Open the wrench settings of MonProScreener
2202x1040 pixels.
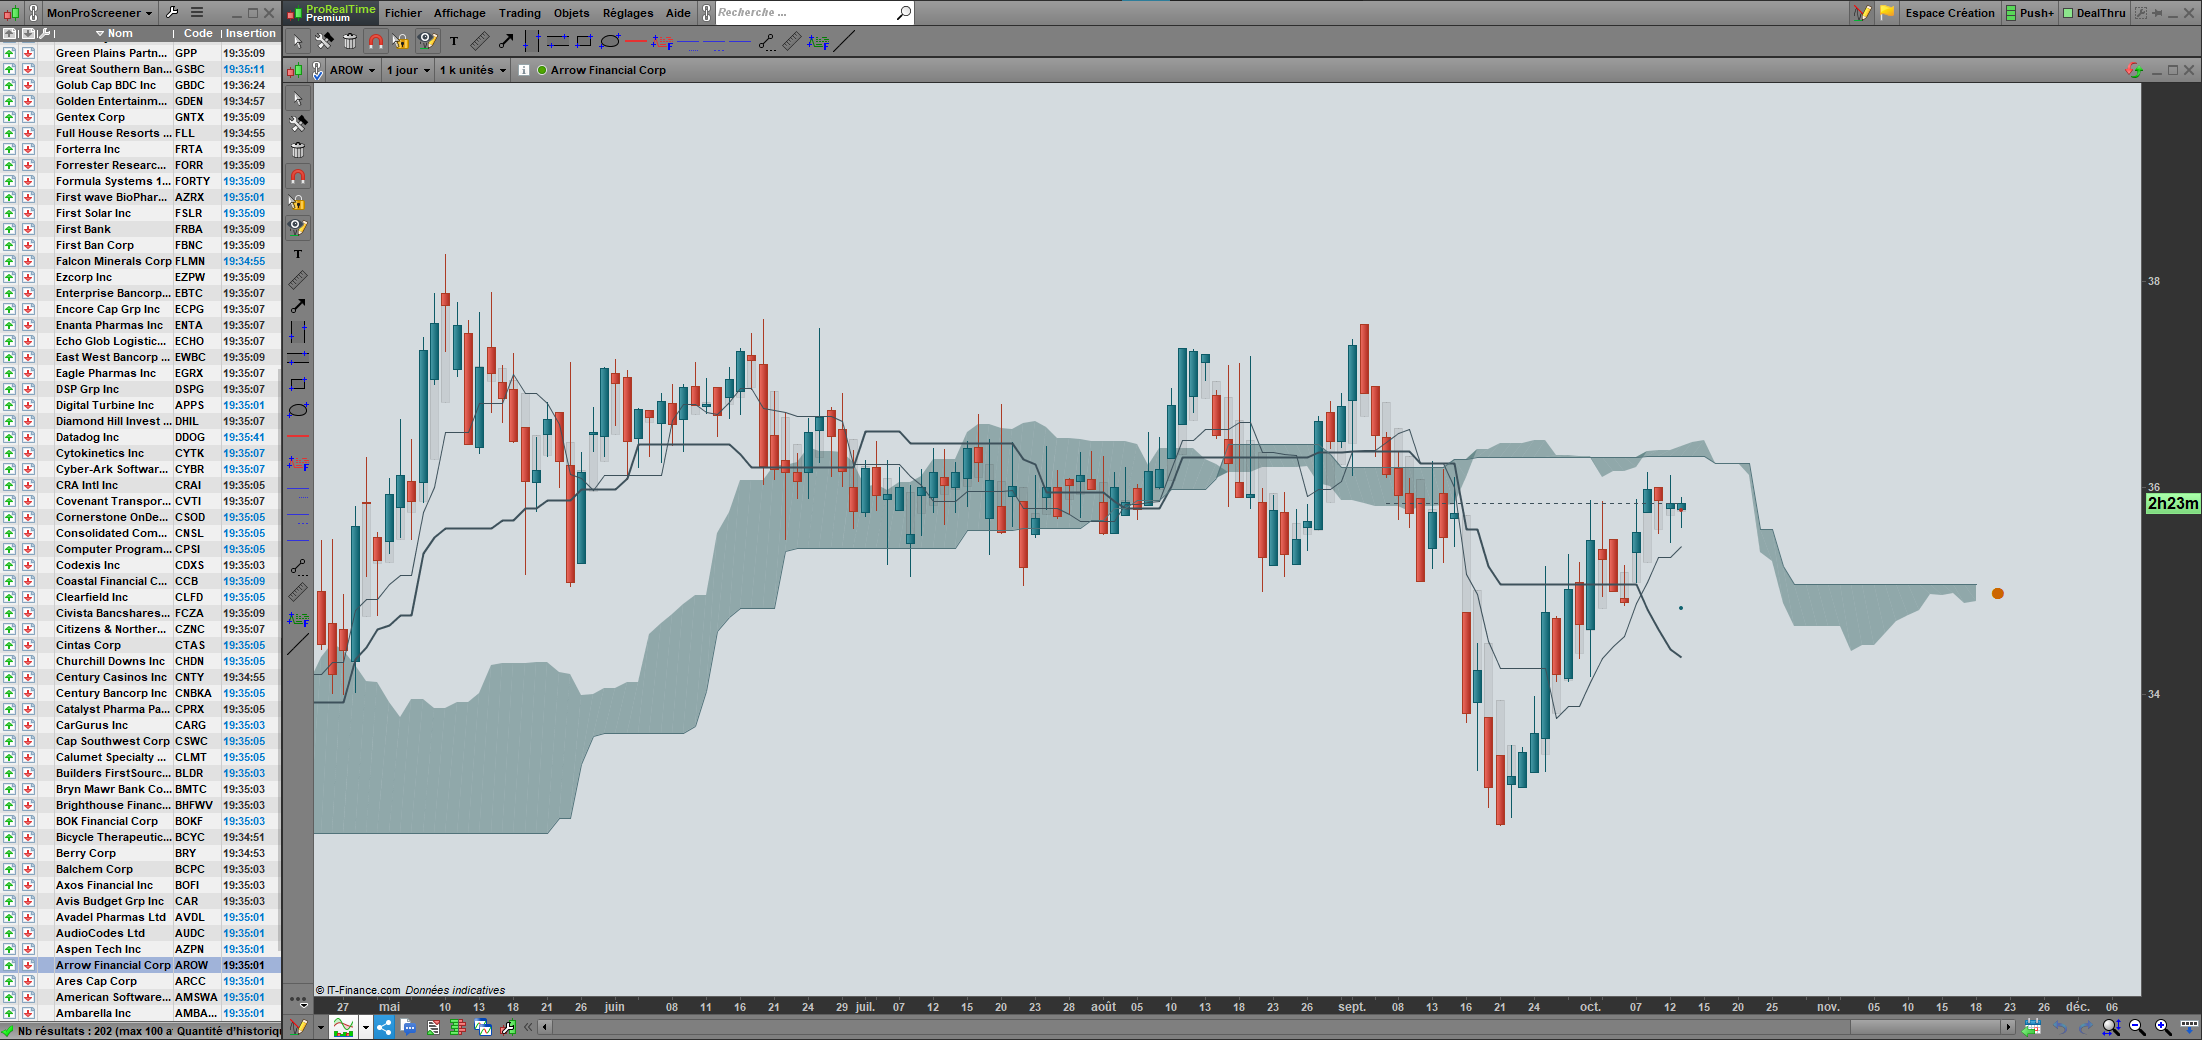pos(172,13)
